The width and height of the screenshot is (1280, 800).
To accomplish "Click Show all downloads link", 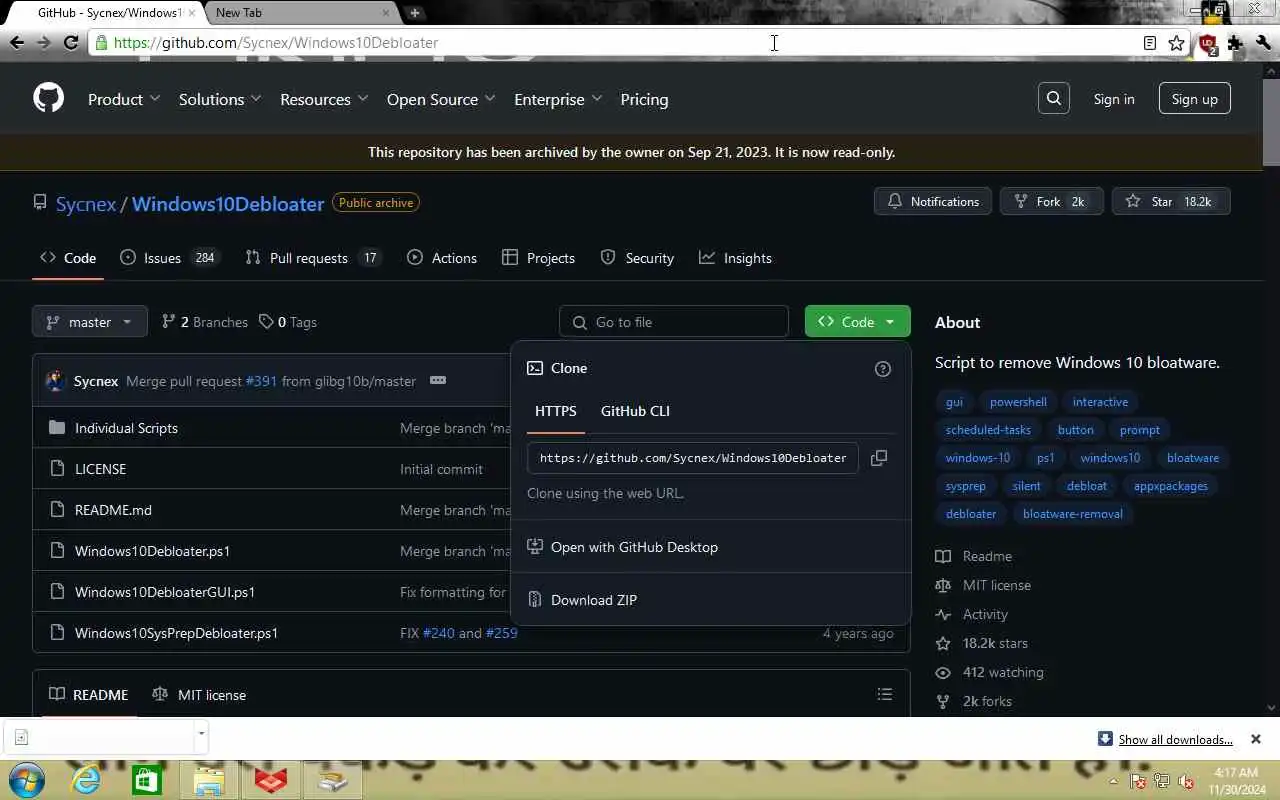I will (1175, 740).
